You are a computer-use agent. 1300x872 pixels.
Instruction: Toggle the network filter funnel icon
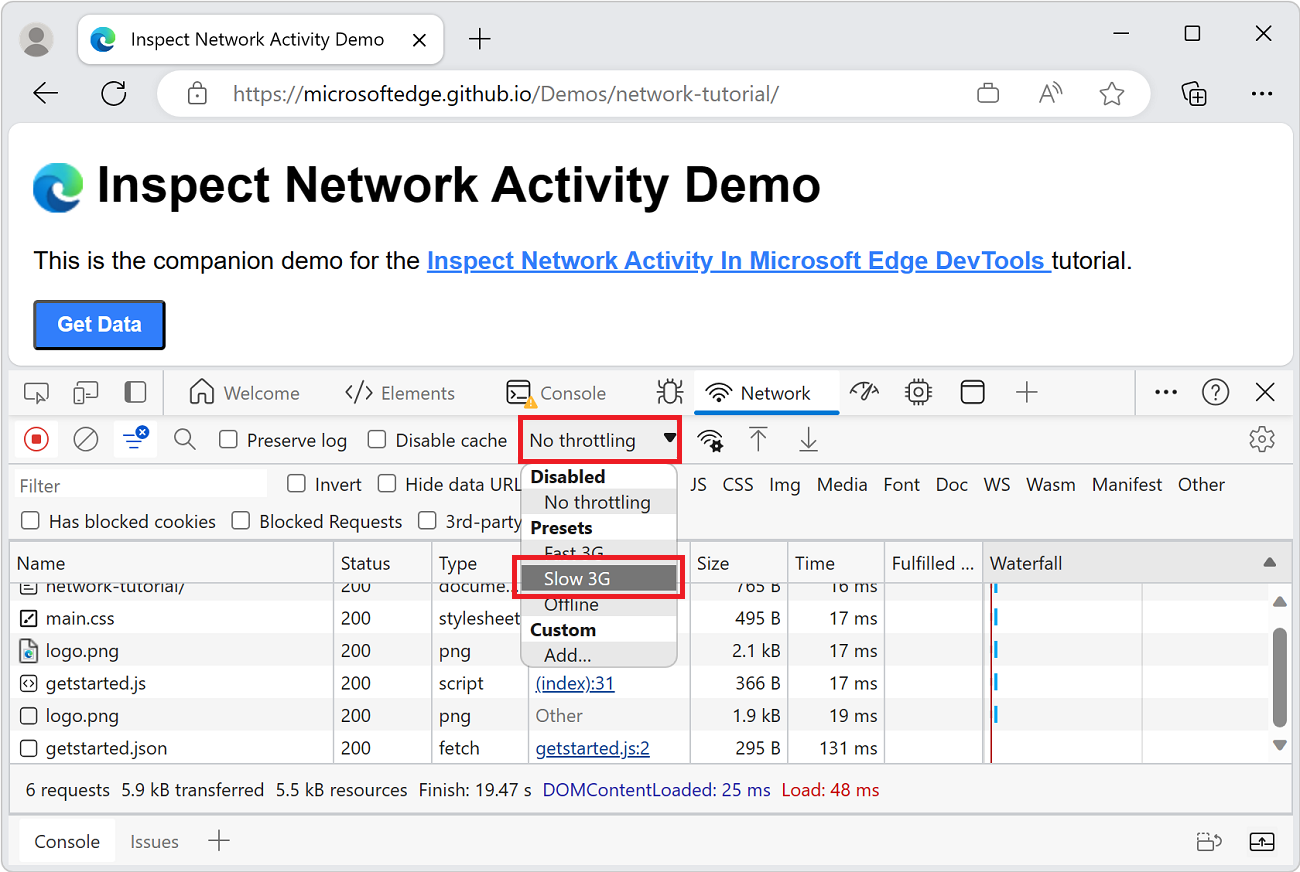point(134,438)
